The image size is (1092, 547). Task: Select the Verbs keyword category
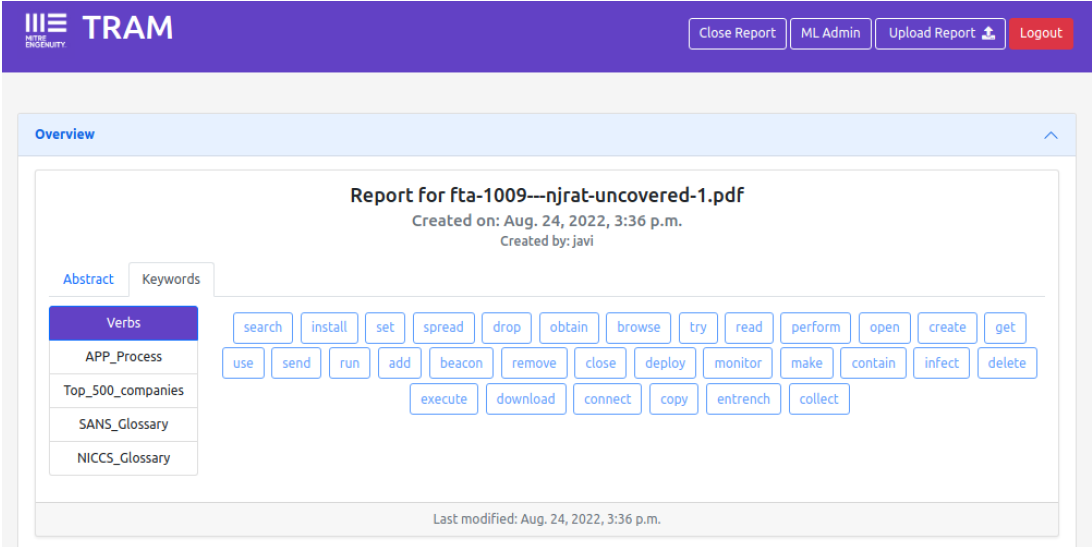(x=124, y=323)
